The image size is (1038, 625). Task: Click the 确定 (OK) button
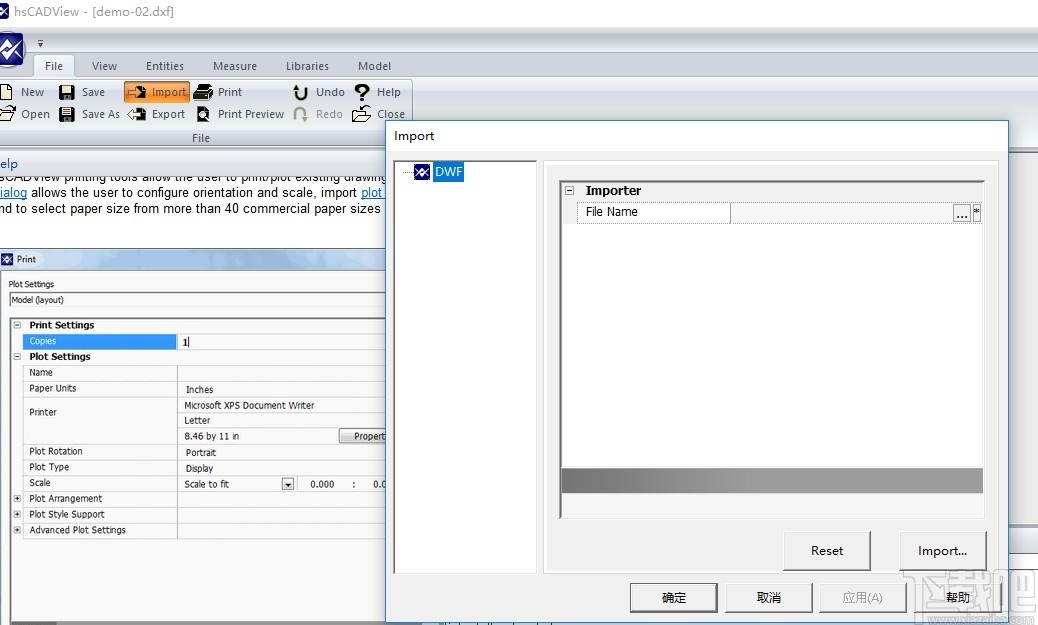[674, 598]
